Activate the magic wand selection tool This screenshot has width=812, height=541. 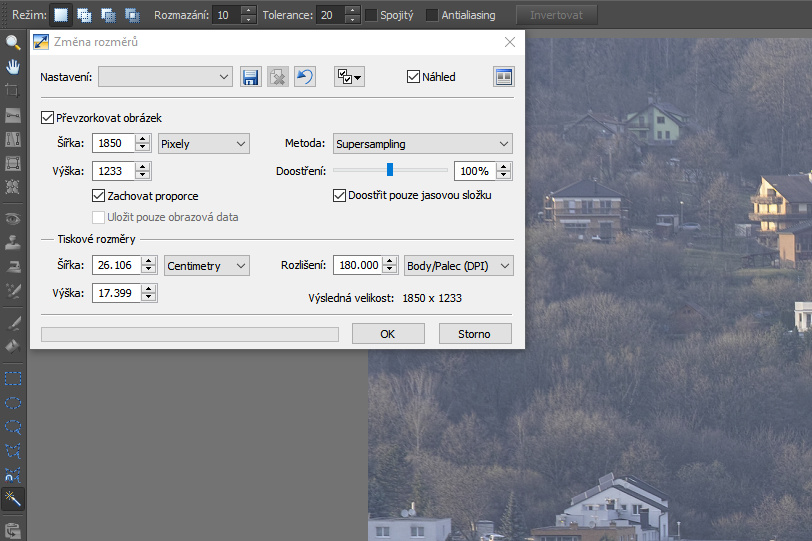pyautogui.click(x=13, y=498)
